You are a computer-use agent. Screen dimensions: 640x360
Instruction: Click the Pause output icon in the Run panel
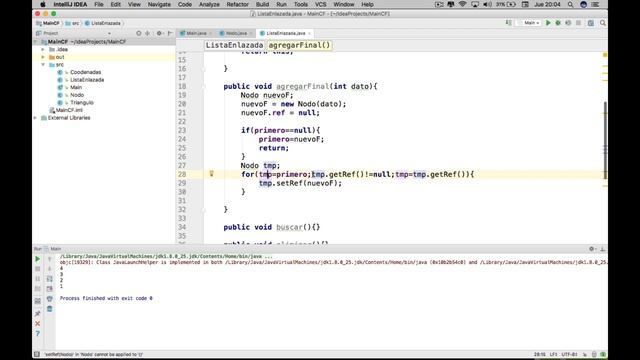tap(38, 279)
